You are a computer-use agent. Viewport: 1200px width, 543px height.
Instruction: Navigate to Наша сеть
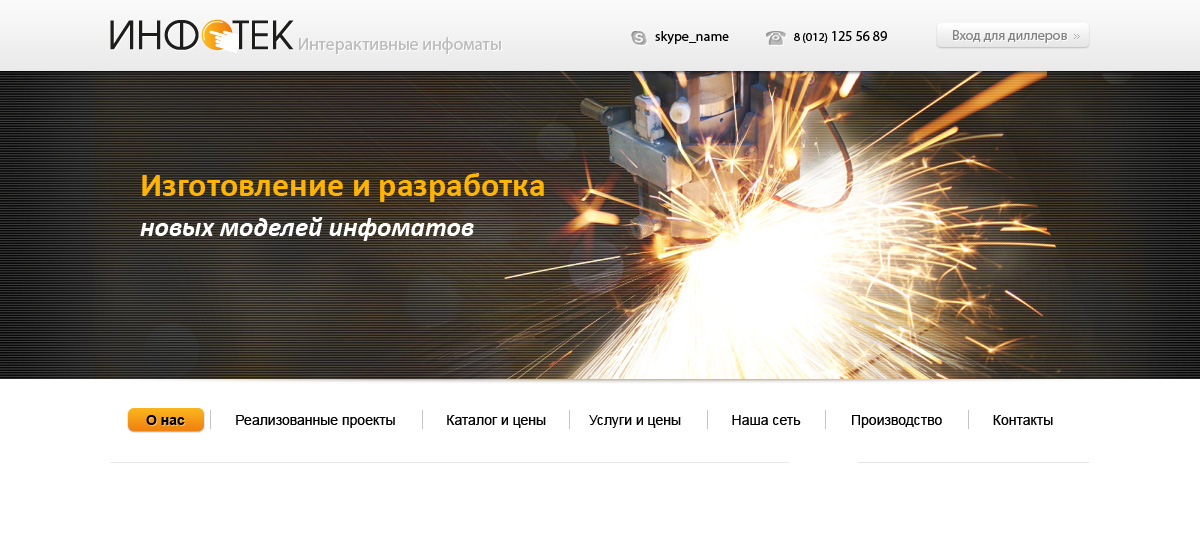[x=766, y=420]
